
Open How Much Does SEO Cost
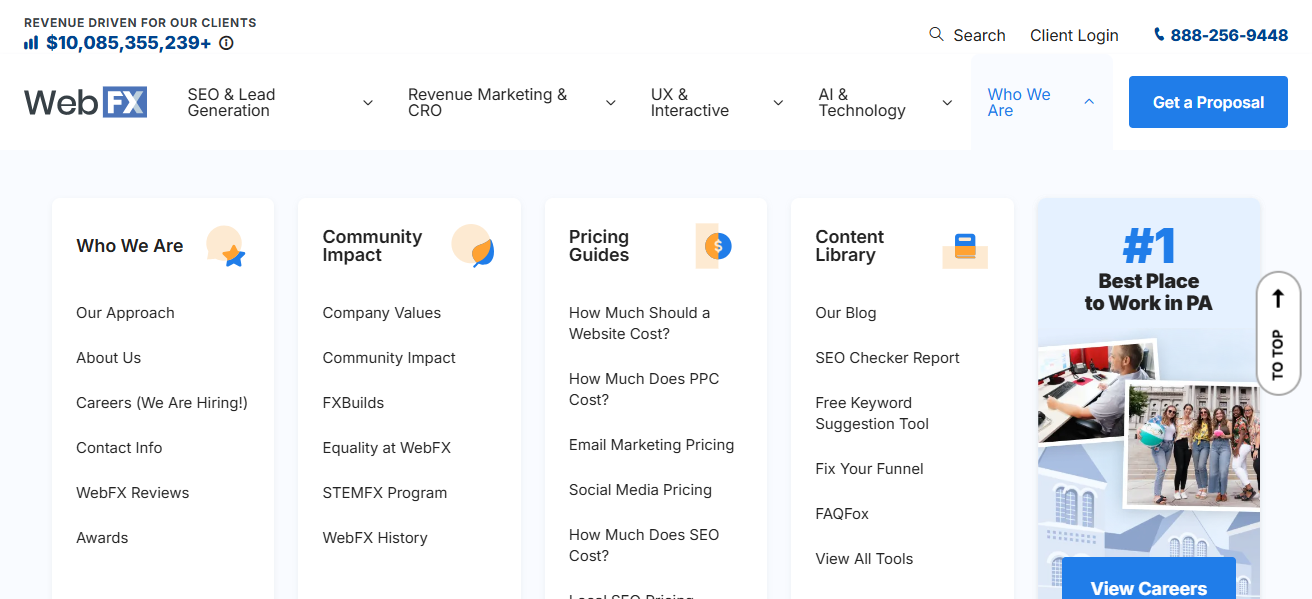click(644, 545)
